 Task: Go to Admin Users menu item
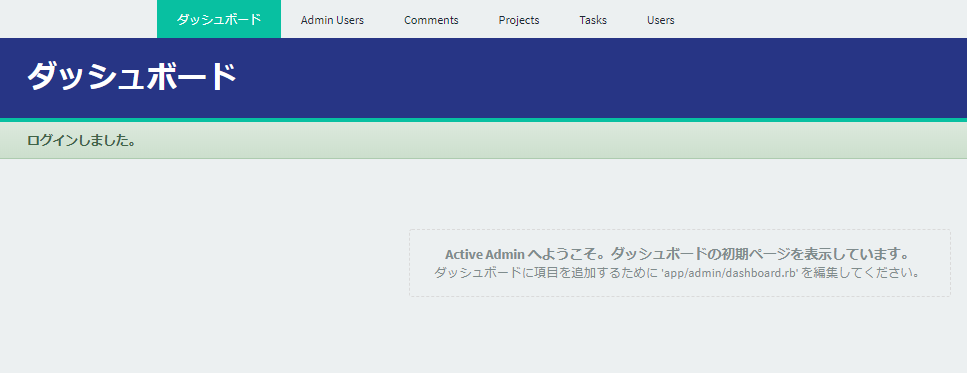(332, 20)
